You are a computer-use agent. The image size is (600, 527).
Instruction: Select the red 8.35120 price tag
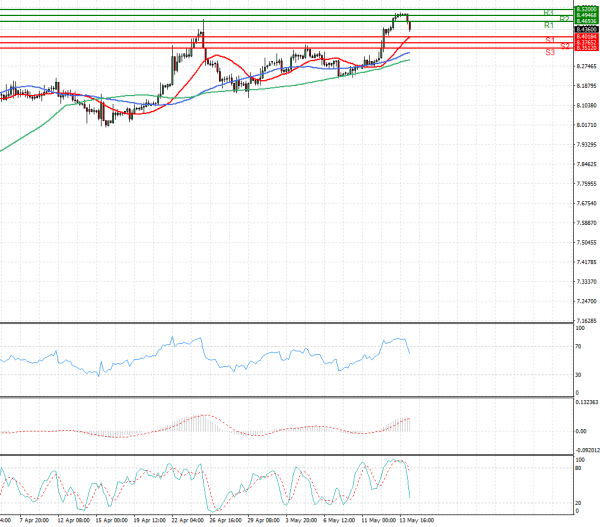pos(586,47)
